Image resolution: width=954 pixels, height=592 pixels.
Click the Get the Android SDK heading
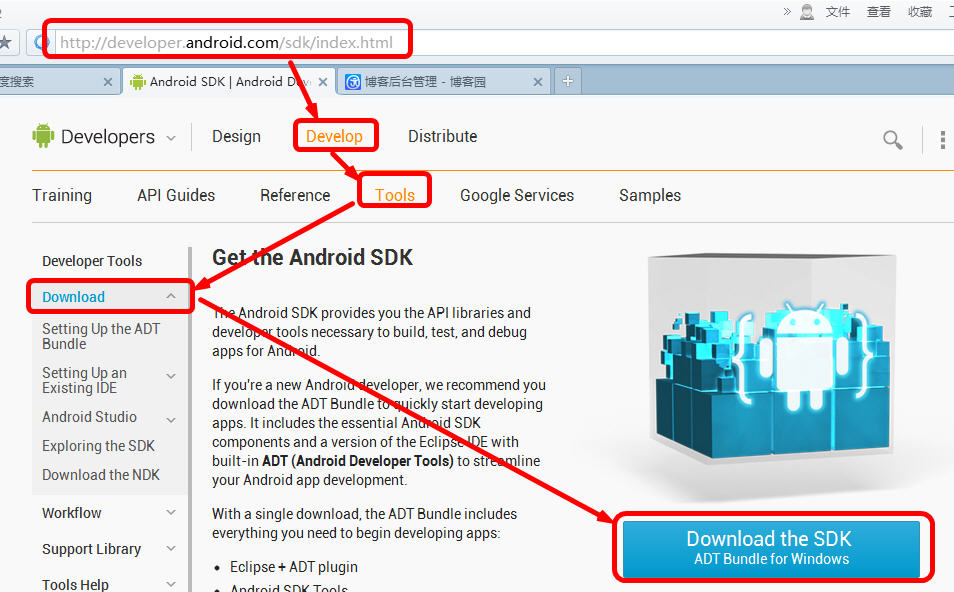pyautogui.click(x=312, y=257)
